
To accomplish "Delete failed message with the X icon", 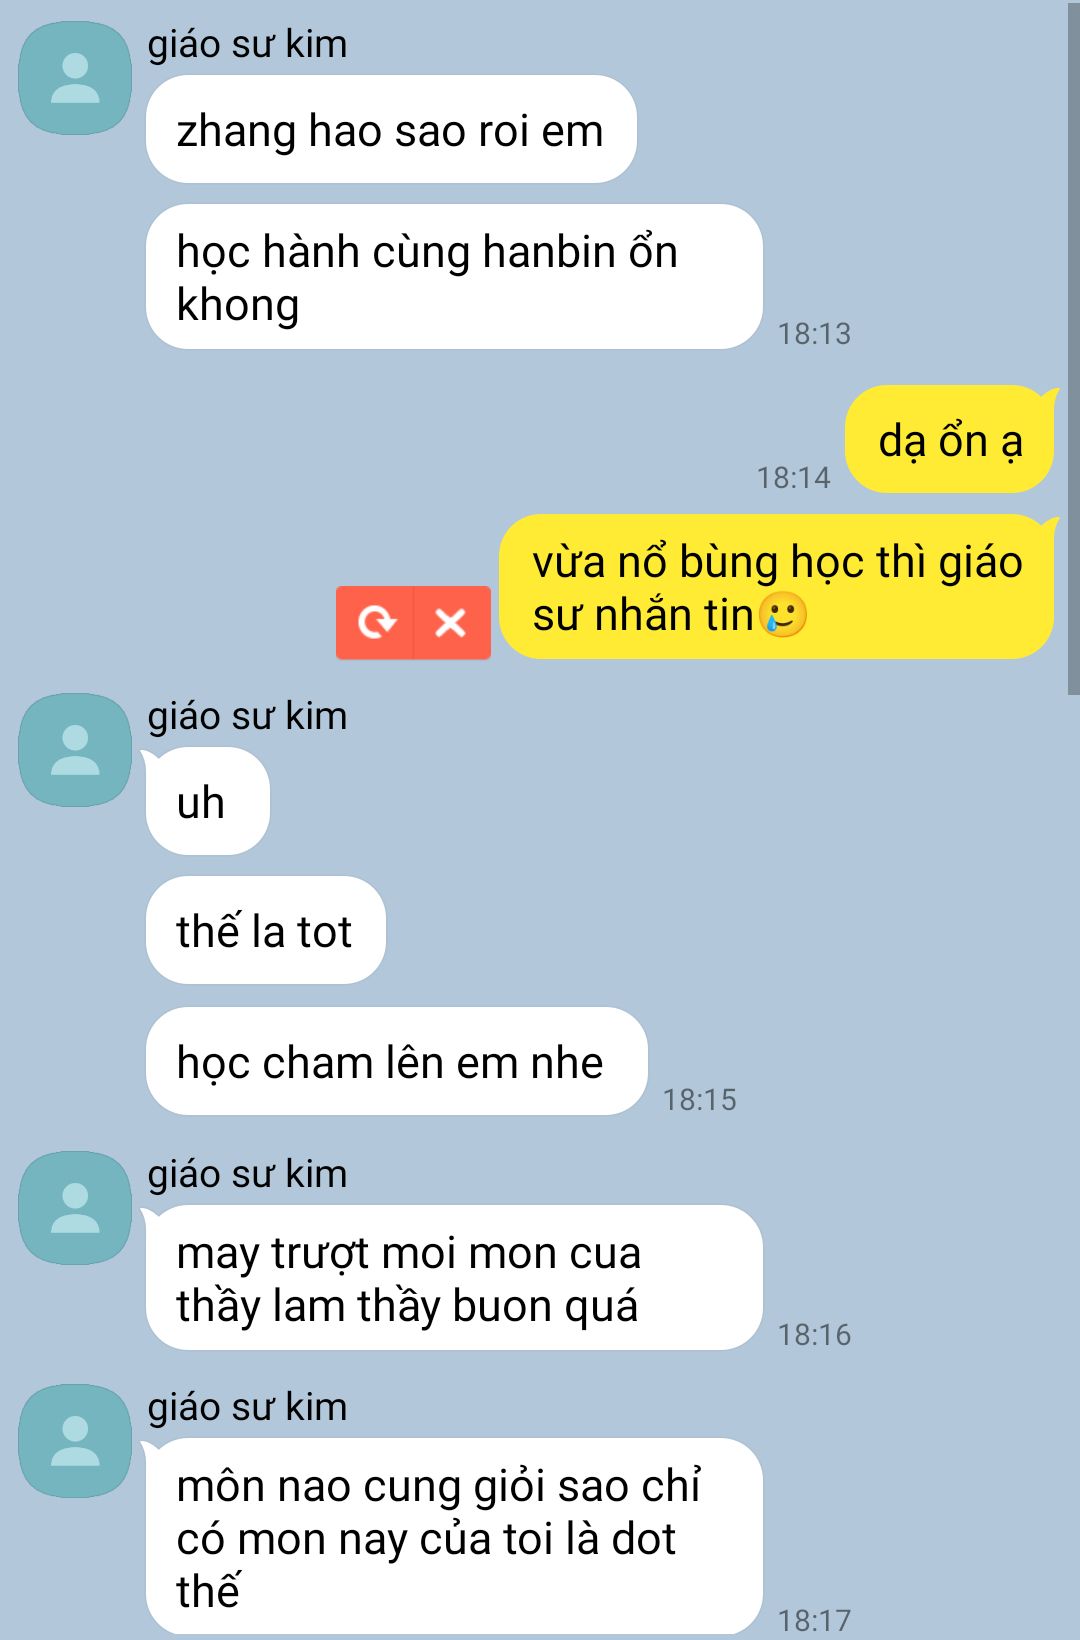I will coord(452,622).
